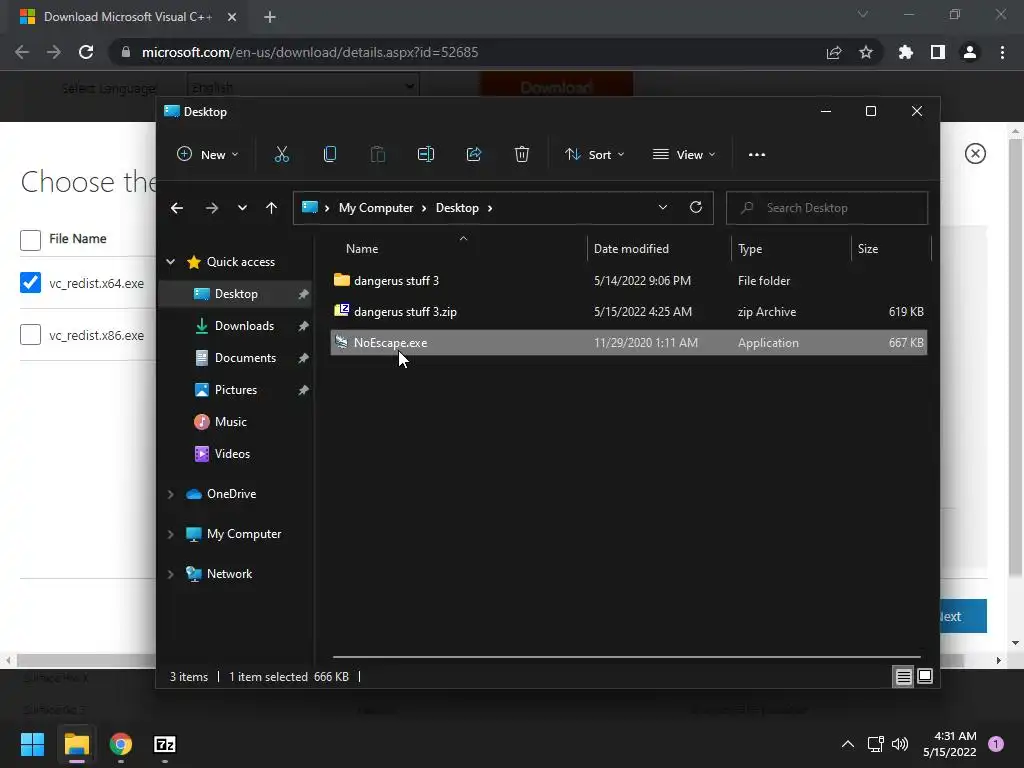This screenshot has width=1024, height=768.
Task: Go forward in File Explorer navigation
Action: pyautogui.click(x=212, y=208)
